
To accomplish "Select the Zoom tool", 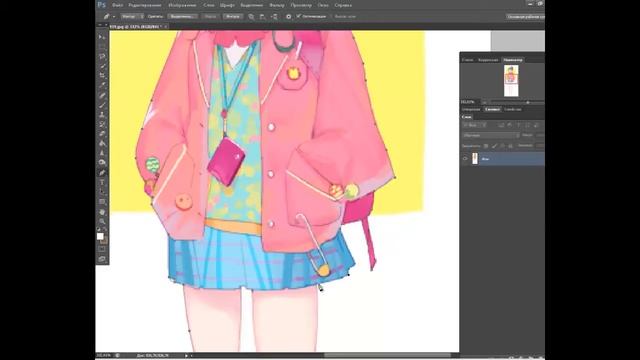I will [x=102, y=221].
